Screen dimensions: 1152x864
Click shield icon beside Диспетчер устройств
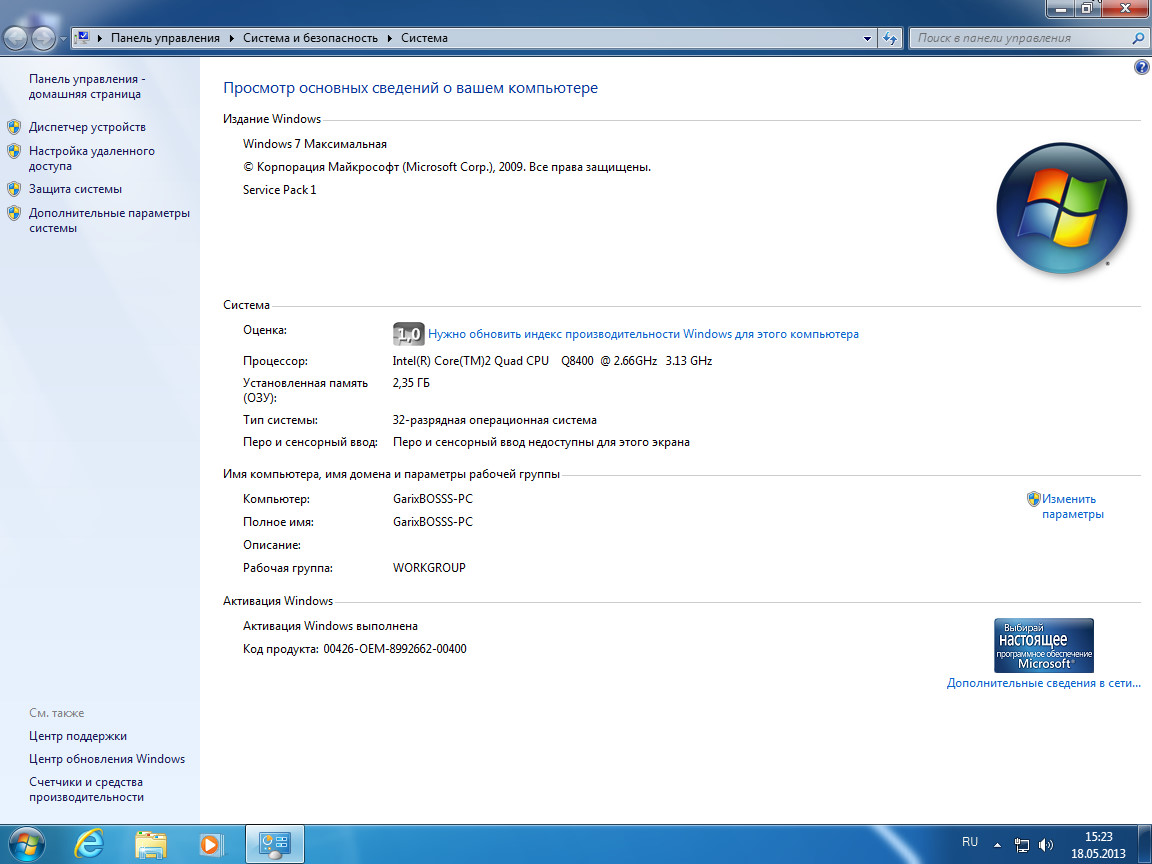[14, 127]
